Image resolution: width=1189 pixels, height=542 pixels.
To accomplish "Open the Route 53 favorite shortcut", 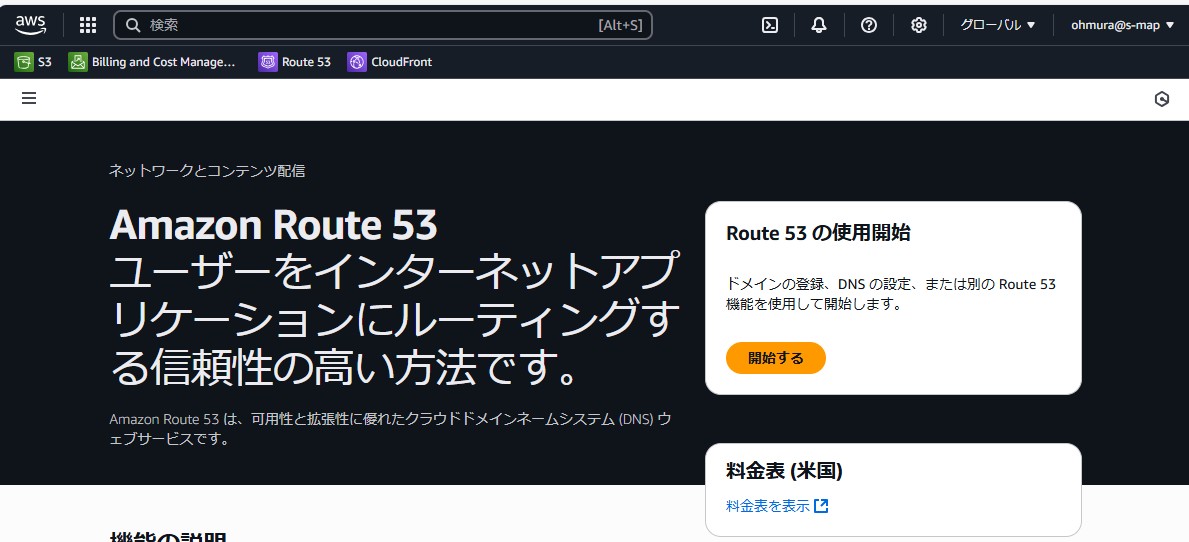I will (x=295, y=62).
